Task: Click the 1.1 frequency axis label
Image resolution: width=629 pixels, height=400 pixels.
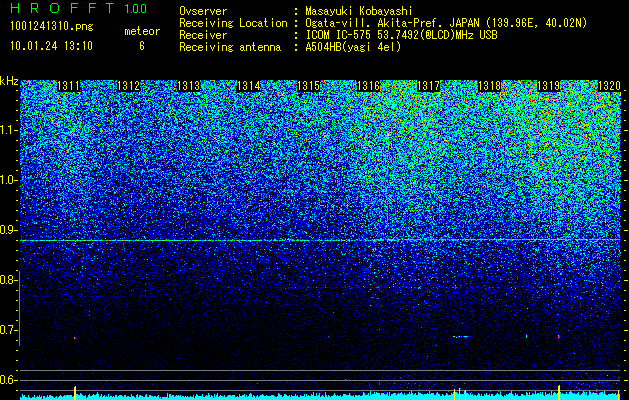Action: click(x=8, y=130)
